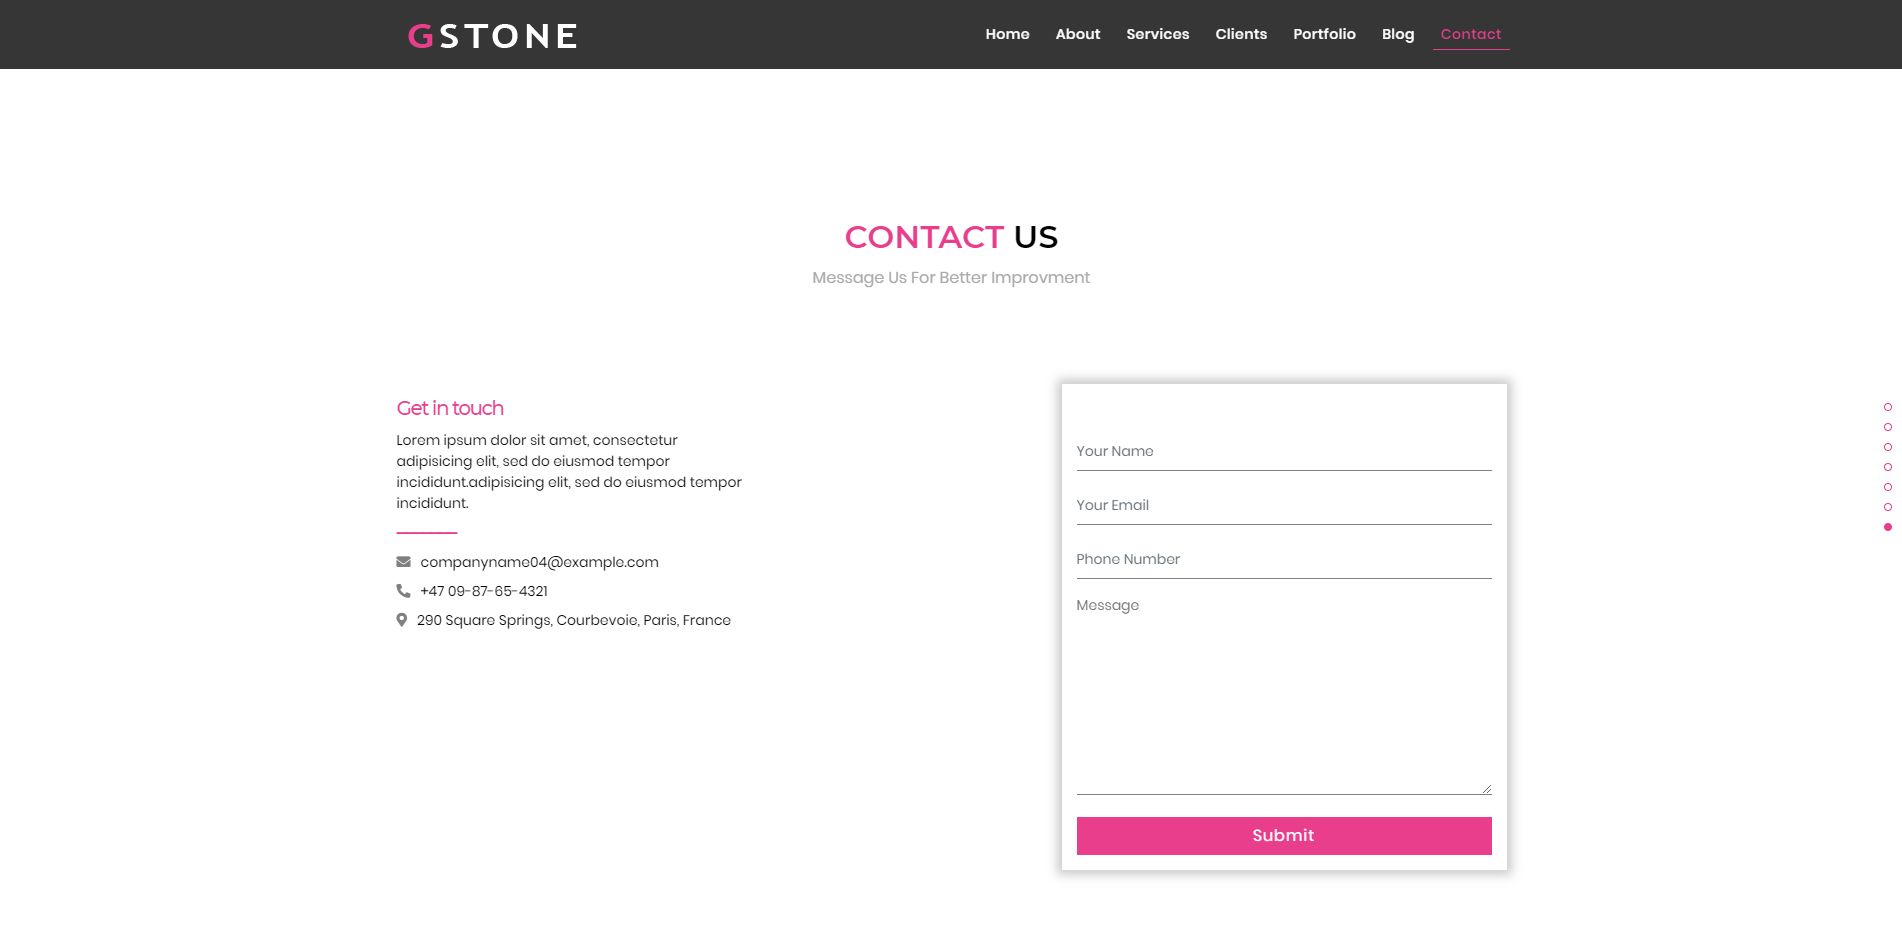The image size is (1902, 935).
Task: Click the companyname04@example.com email link
Action: pos(539,562)
